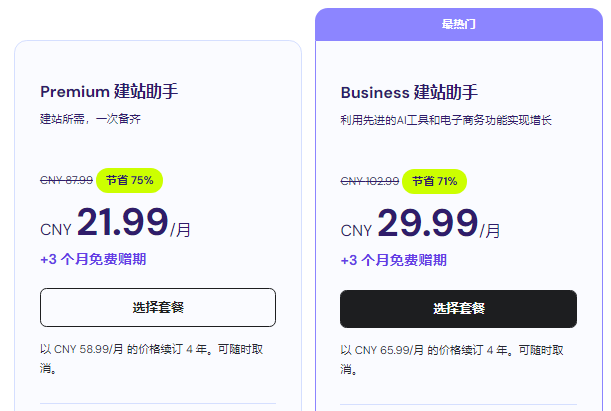Click the green 节省 75% badge

click(x=130, y=181)
